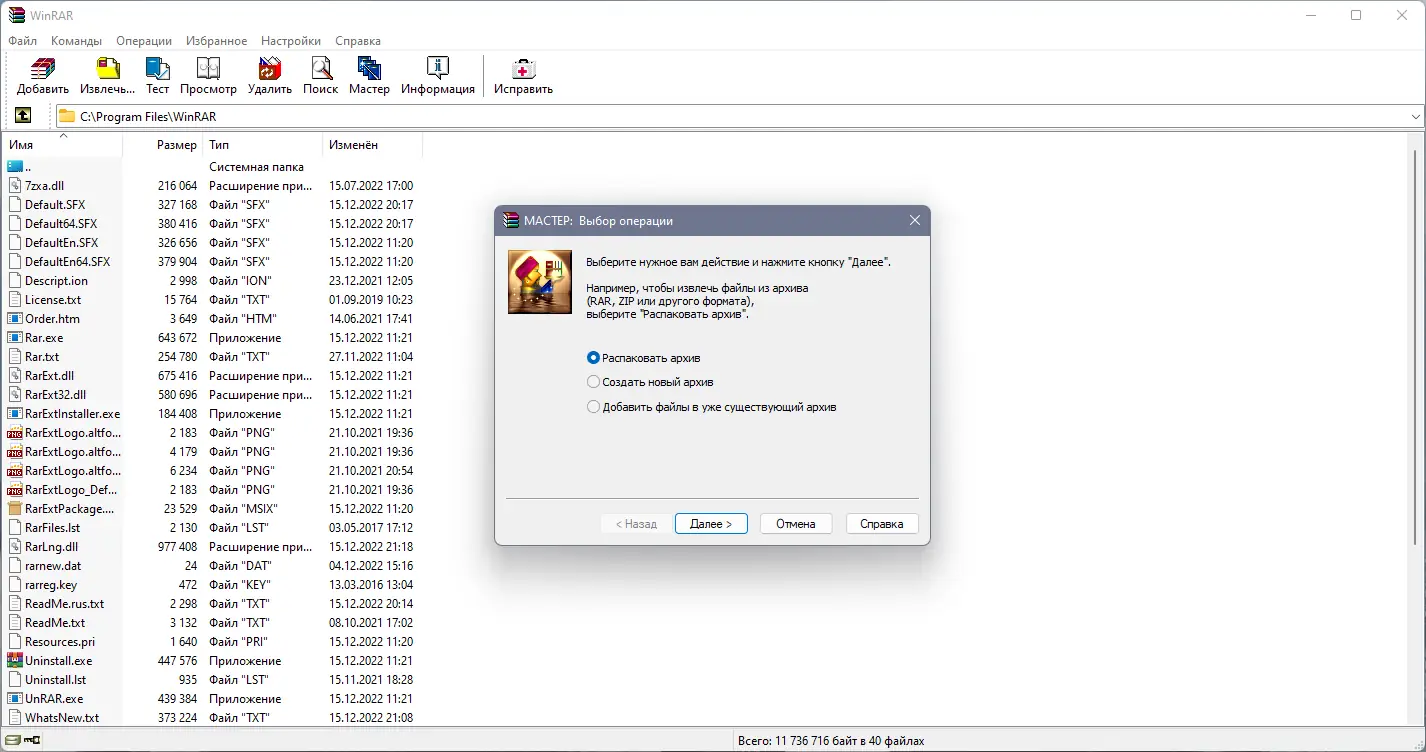The image size is (1426, 752).
Task: Open the Команды menu
Action: [76, 41]
